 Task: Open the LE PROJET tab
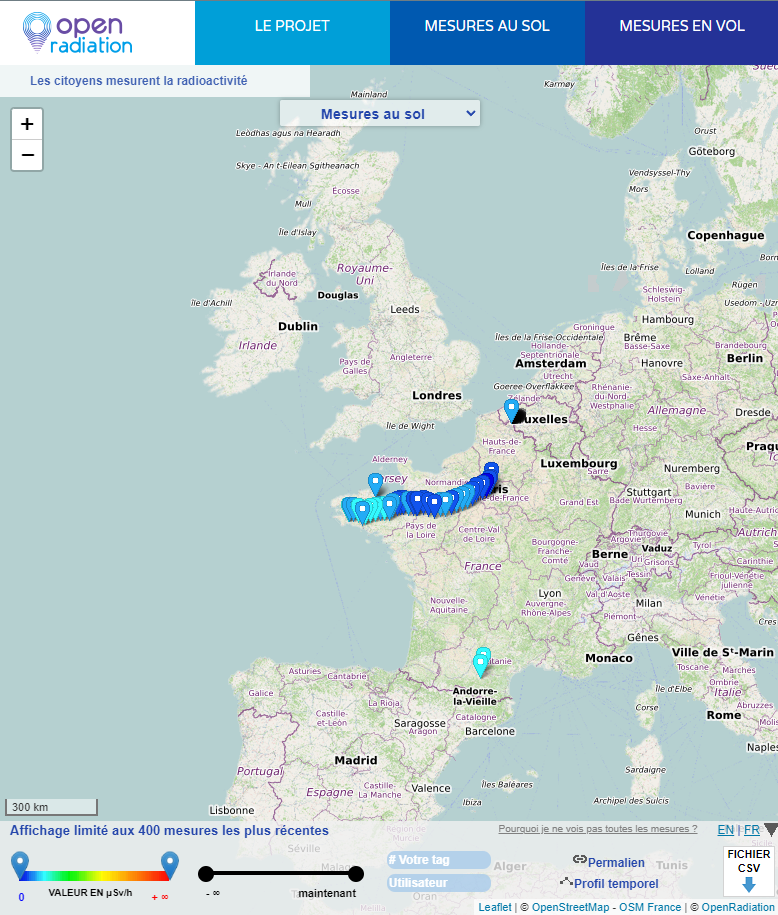tap(292, 26)
